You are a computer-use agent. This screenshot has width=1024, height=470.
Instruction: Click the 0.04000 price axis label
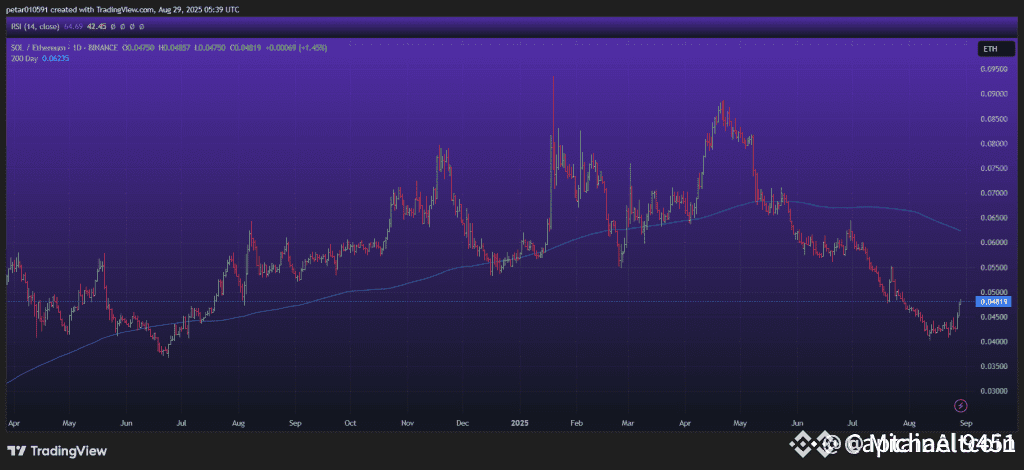point(994,341)
